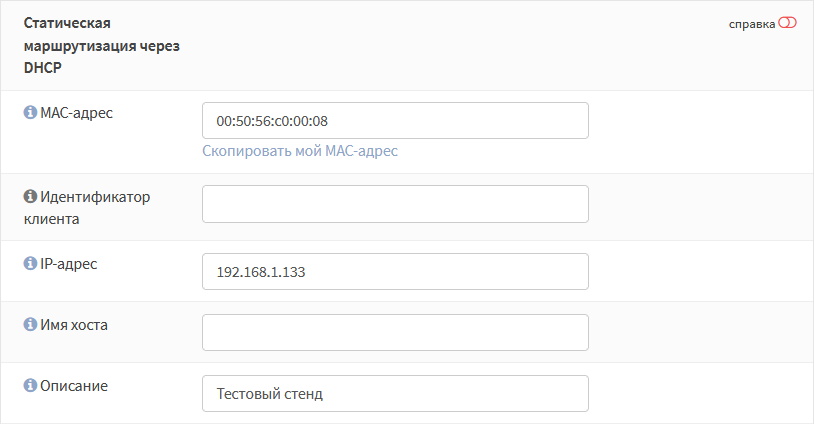This screenshot has width=814, height=424.
Task: Click the Имя хоста label text
Action: [x=74, y=325]
